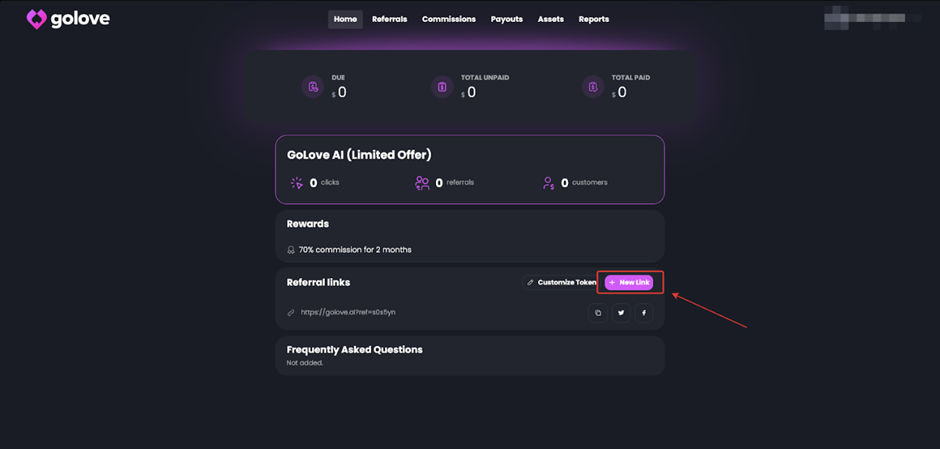Click Customize Token button
940x449 pixels.
pyautogui.click(x=561, y=282)
